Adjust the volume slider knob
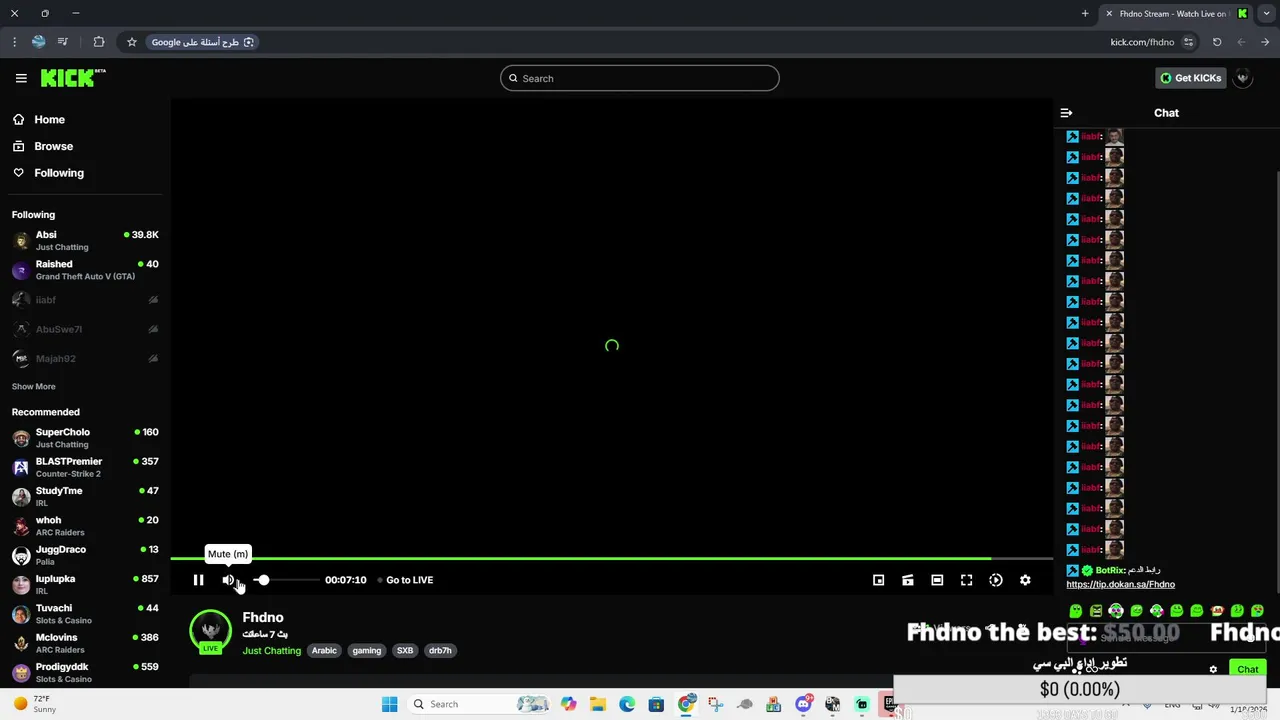Image resolution: width=1280 pixels, height=720 pixels. click(x=262, y=580)
